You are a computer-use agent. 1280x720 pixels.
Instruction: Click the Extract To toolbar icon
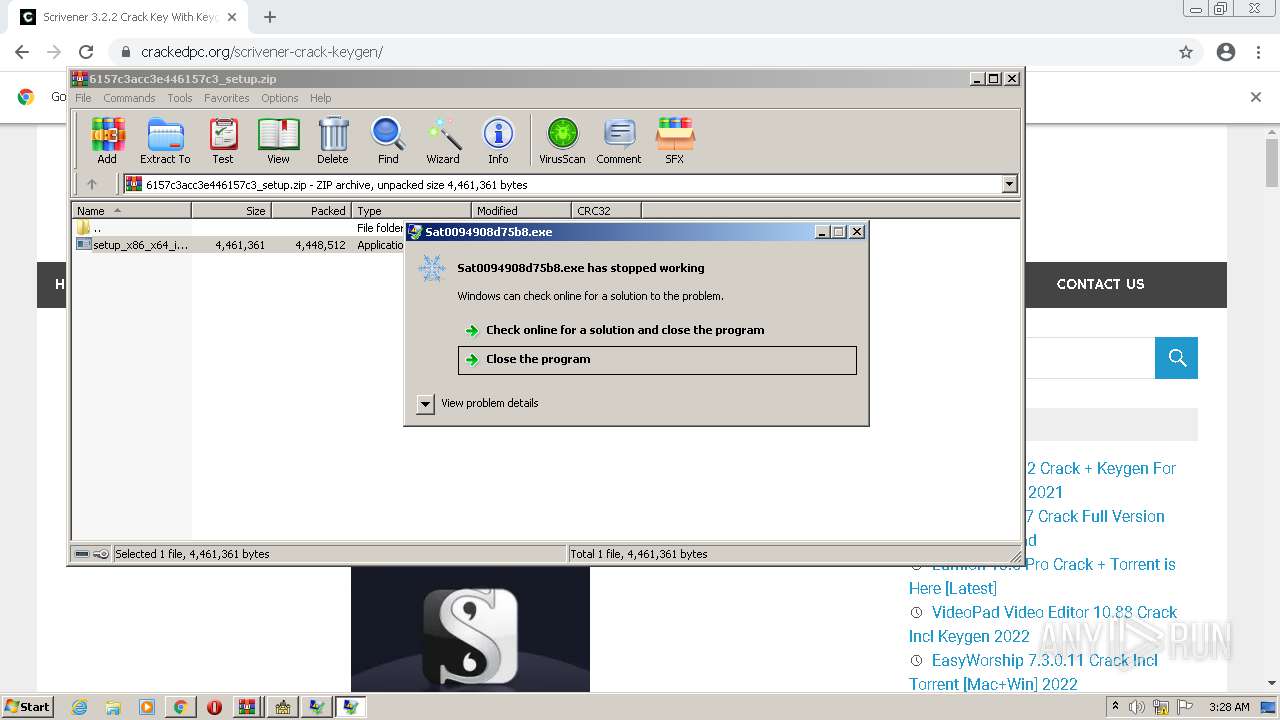click(165, 141)
